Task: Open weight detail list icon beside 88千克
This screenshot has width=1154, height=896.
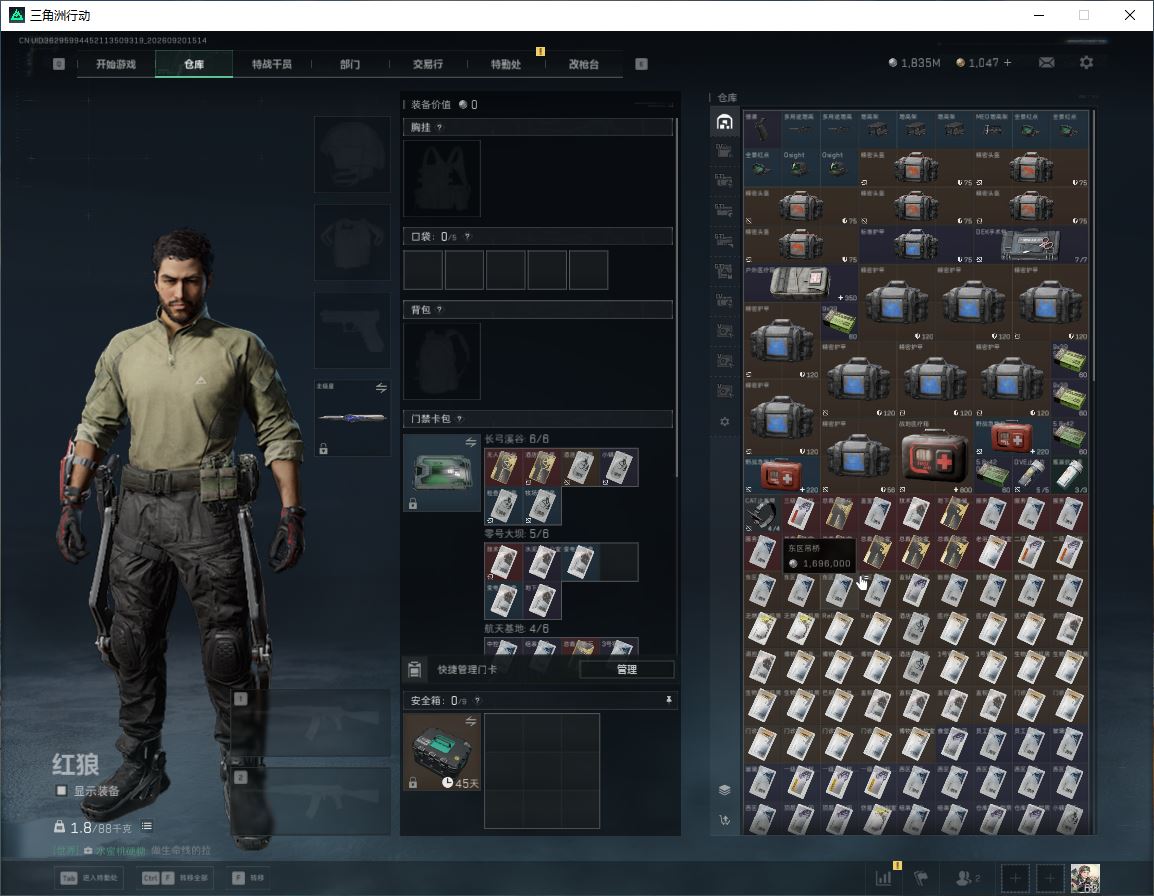Action: pos(146,827)
